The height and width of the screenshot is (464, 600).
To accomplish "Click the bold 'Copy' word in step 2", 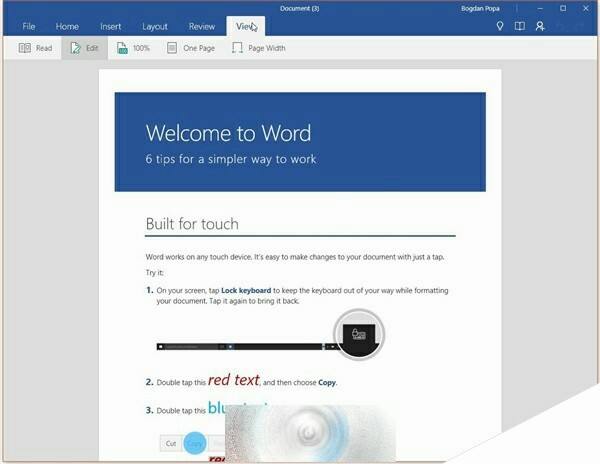I will coord(327,383).
